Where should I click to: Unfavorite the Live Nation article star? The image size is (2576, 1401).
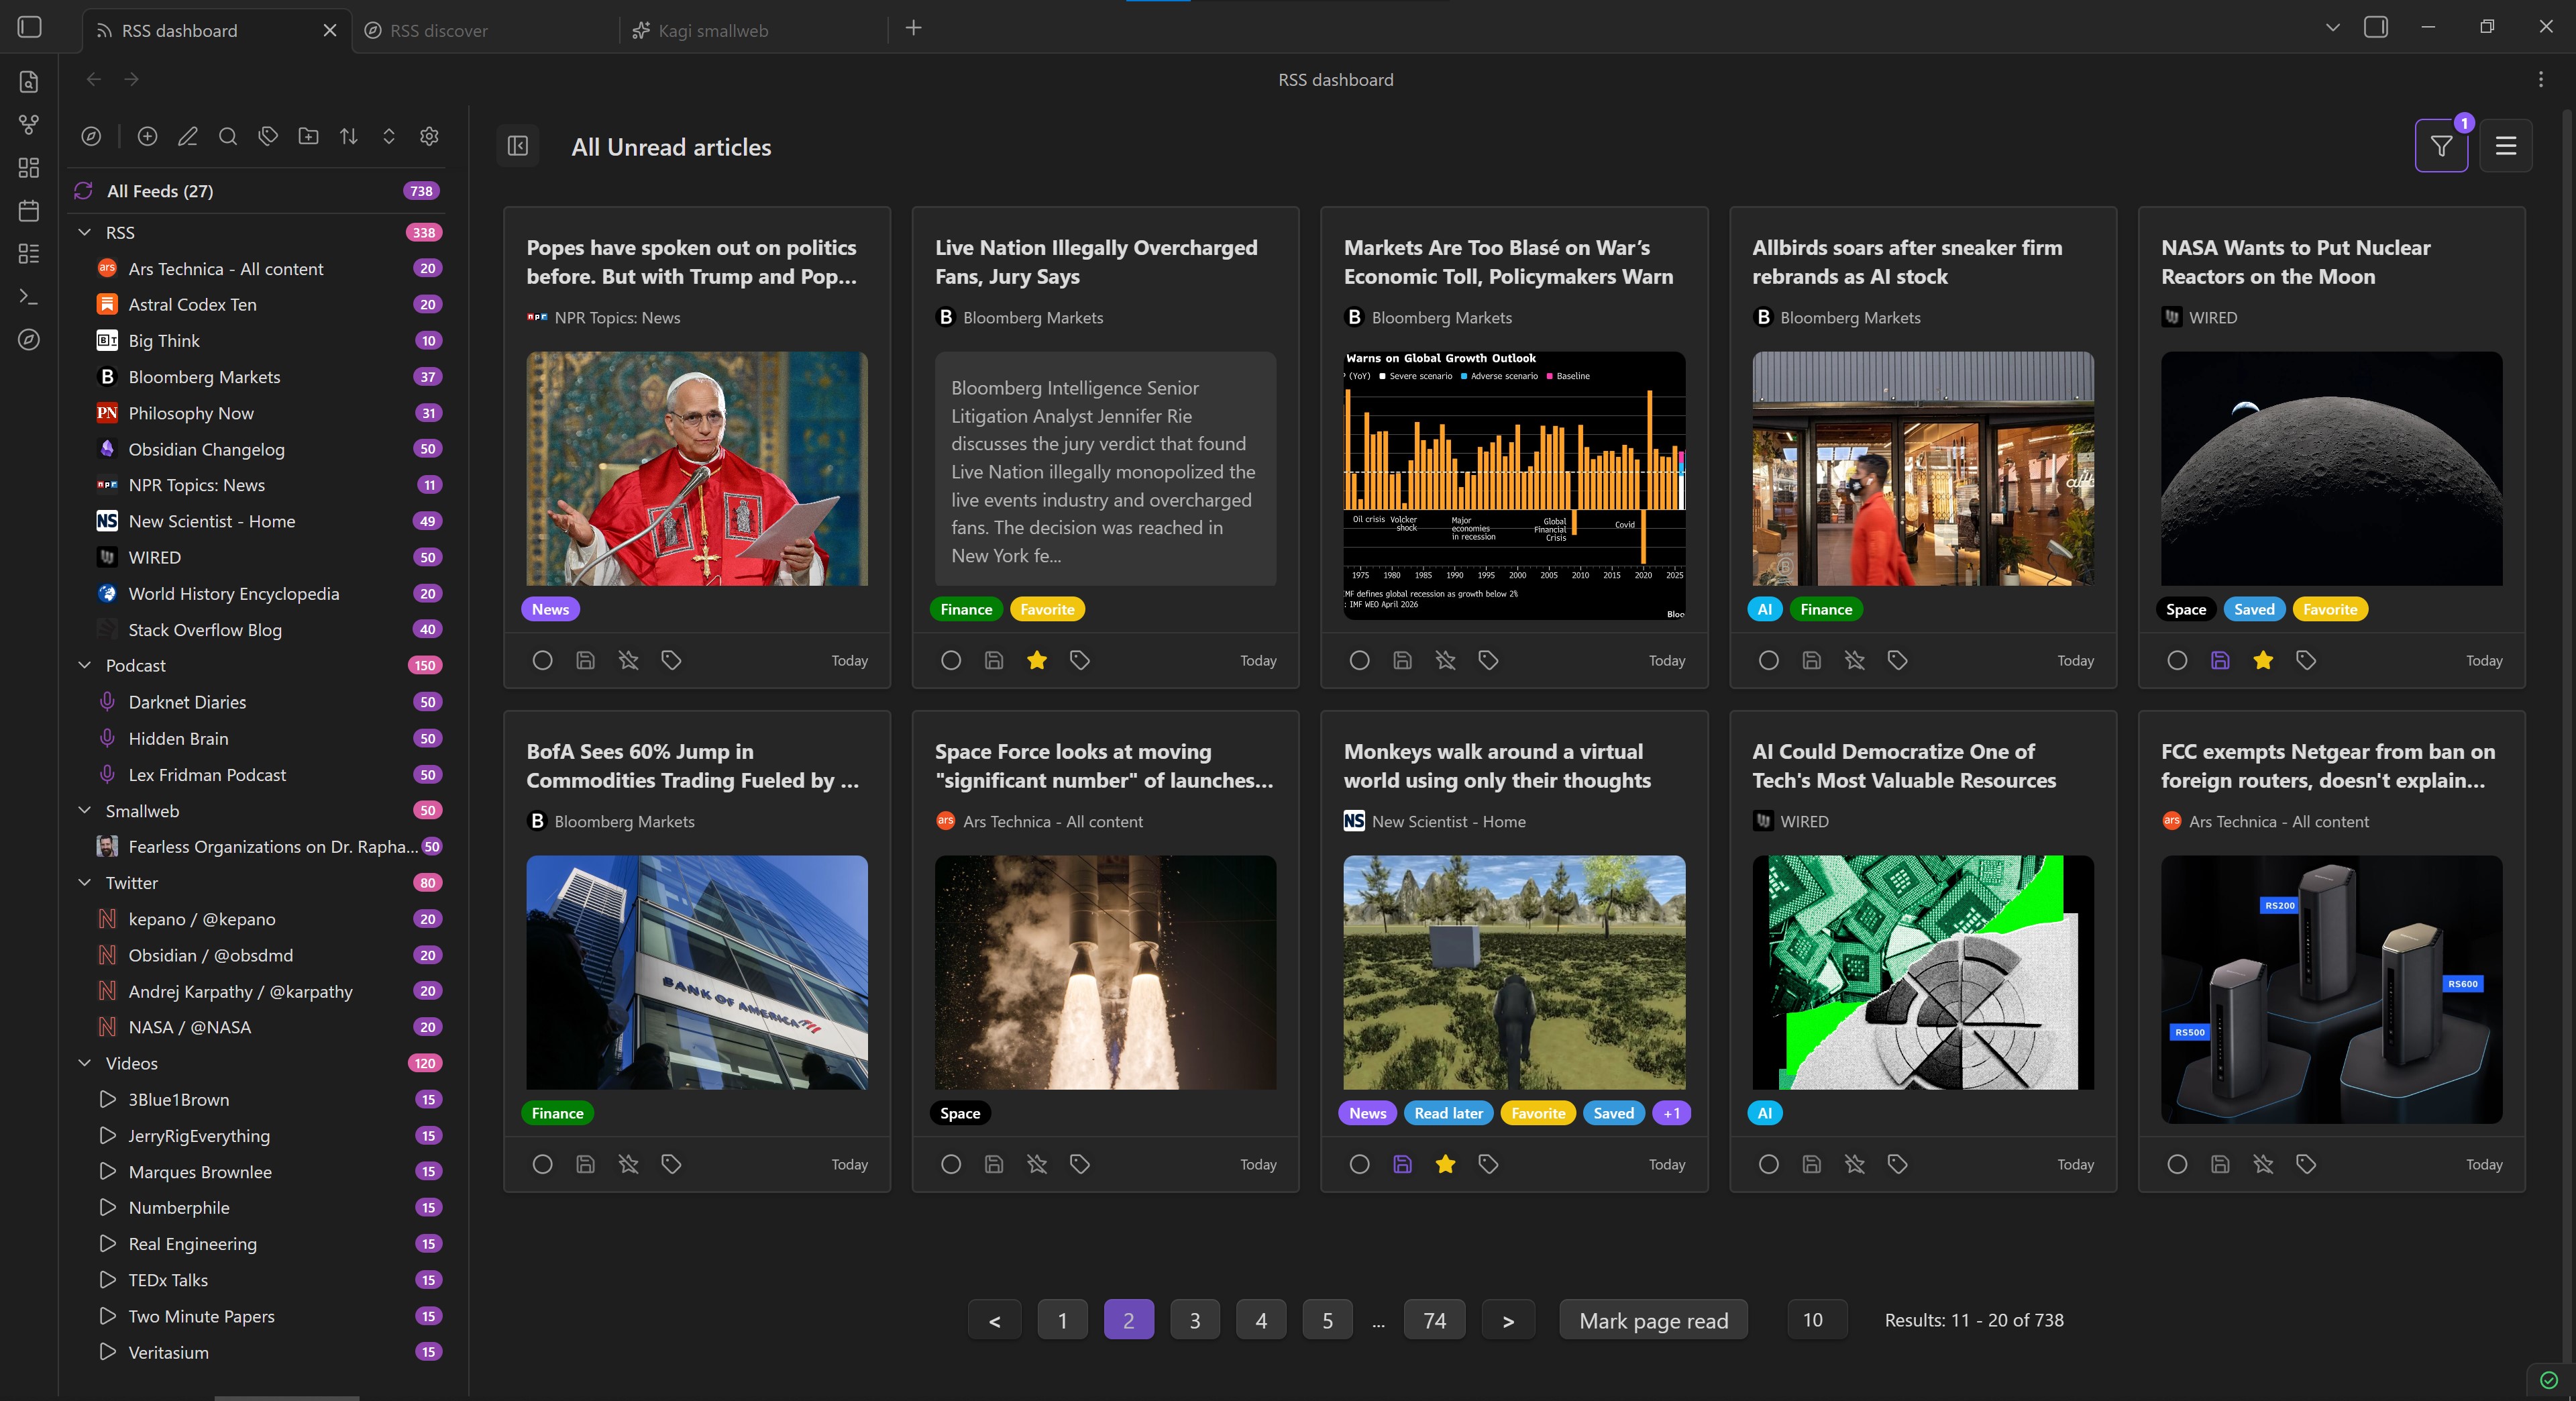click(x=1037, y=660)
